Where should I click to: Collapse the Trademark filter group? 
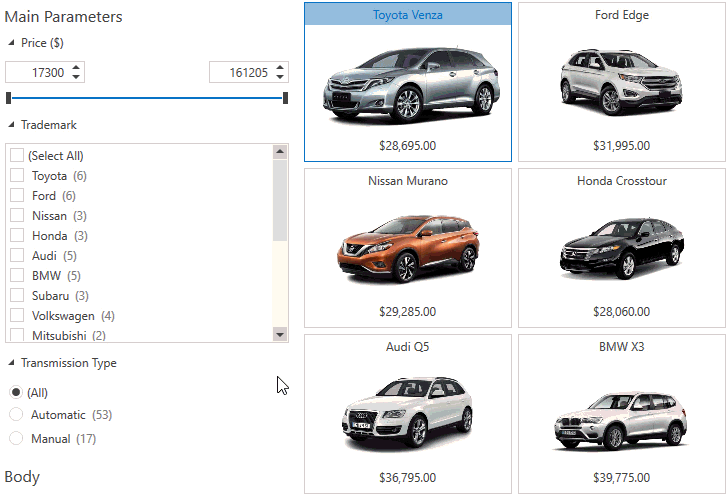click(x=11, y=125)
